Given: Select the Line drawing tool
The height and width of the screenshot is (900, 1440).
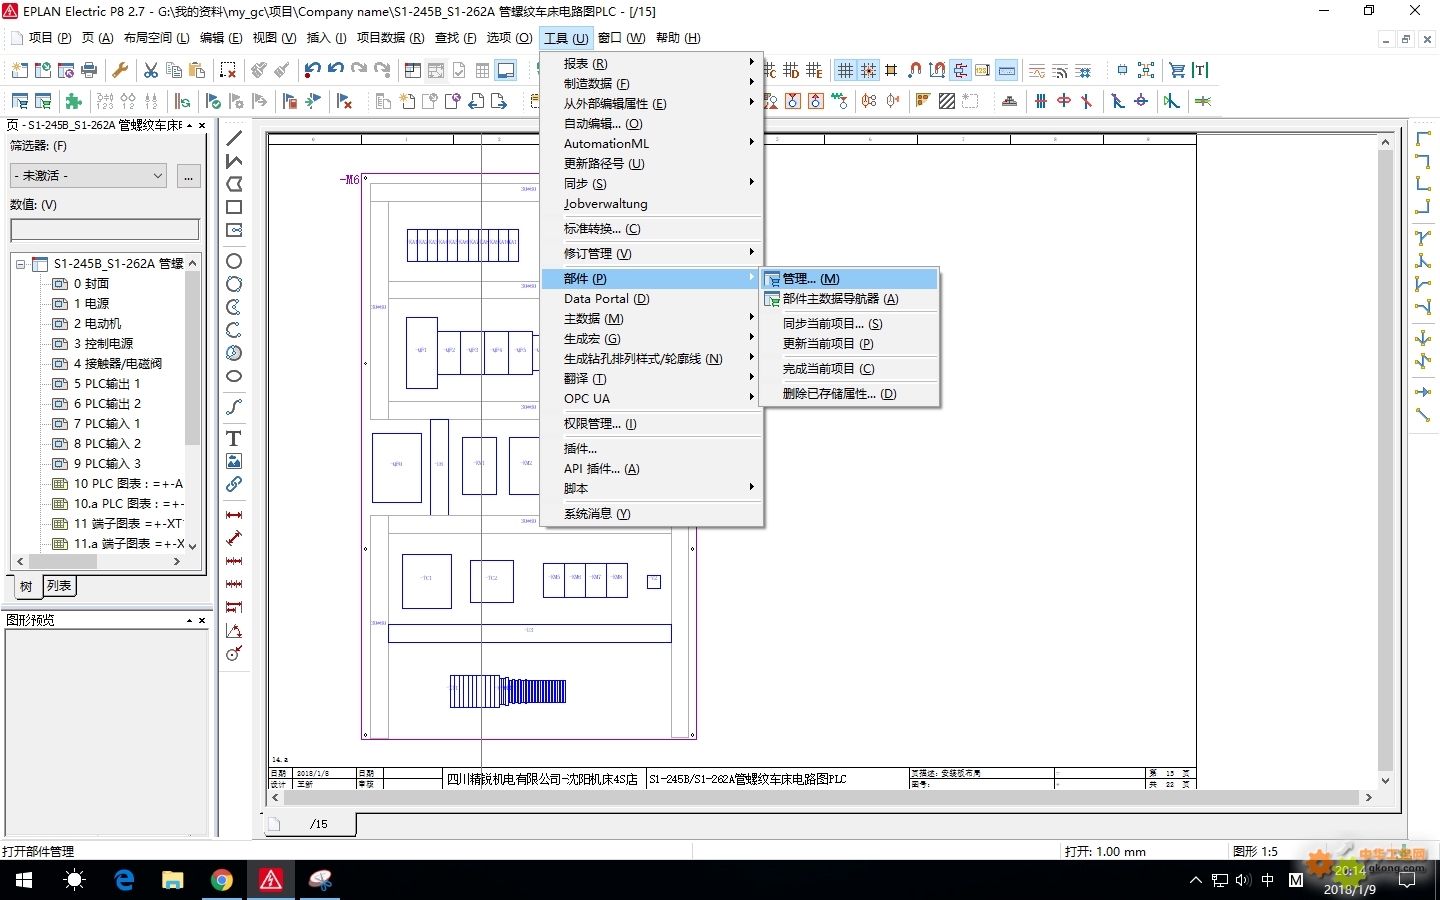Looking at the screenshot, I should tap(234, 138).
